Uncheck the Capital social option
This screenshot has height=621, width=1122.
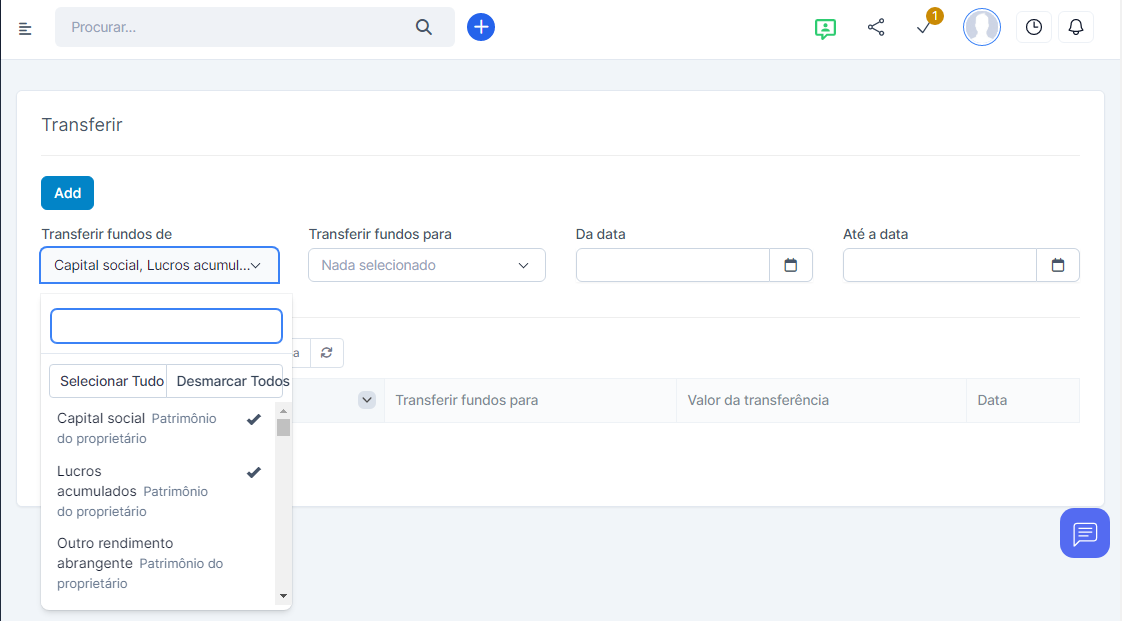click(x=150, y=428)
